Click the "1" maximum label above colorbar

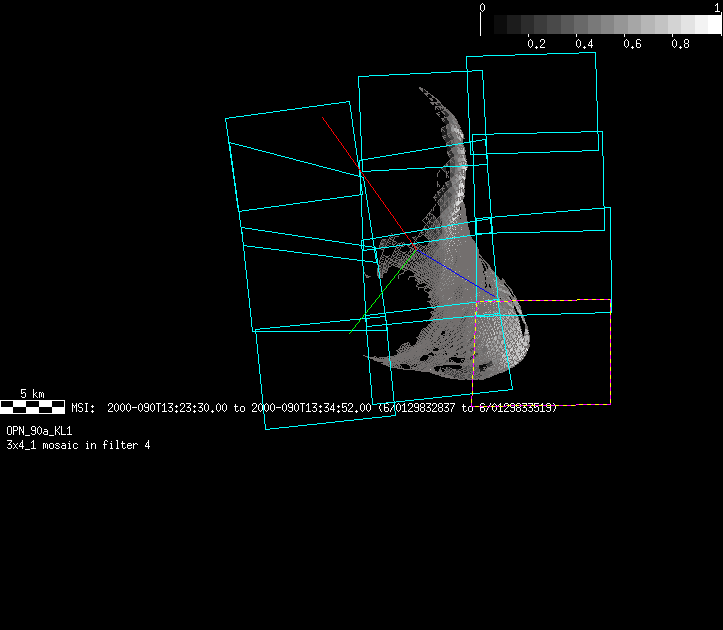pos(718,7)
